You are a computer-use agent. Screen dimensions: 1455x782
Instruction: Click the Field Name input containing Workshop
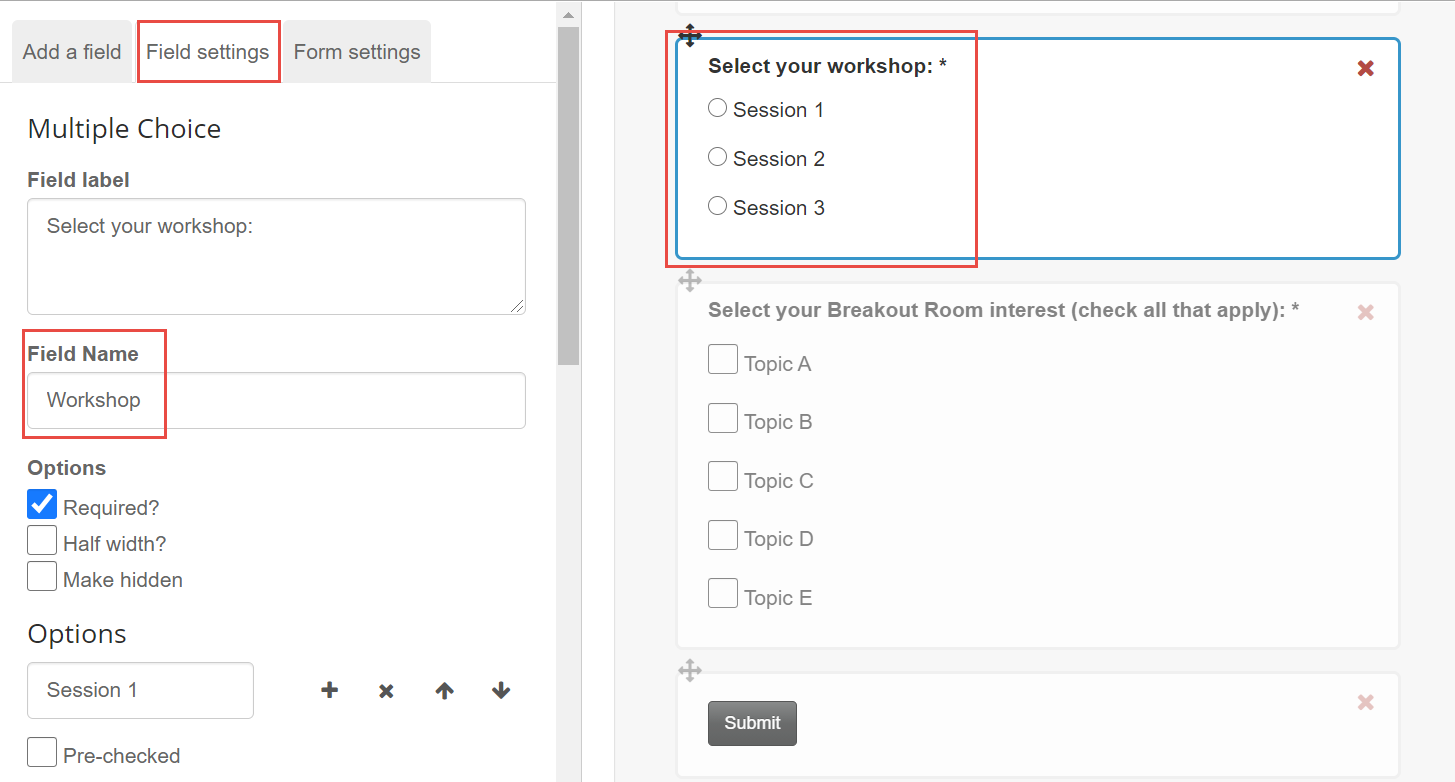[x=276, y=400]
